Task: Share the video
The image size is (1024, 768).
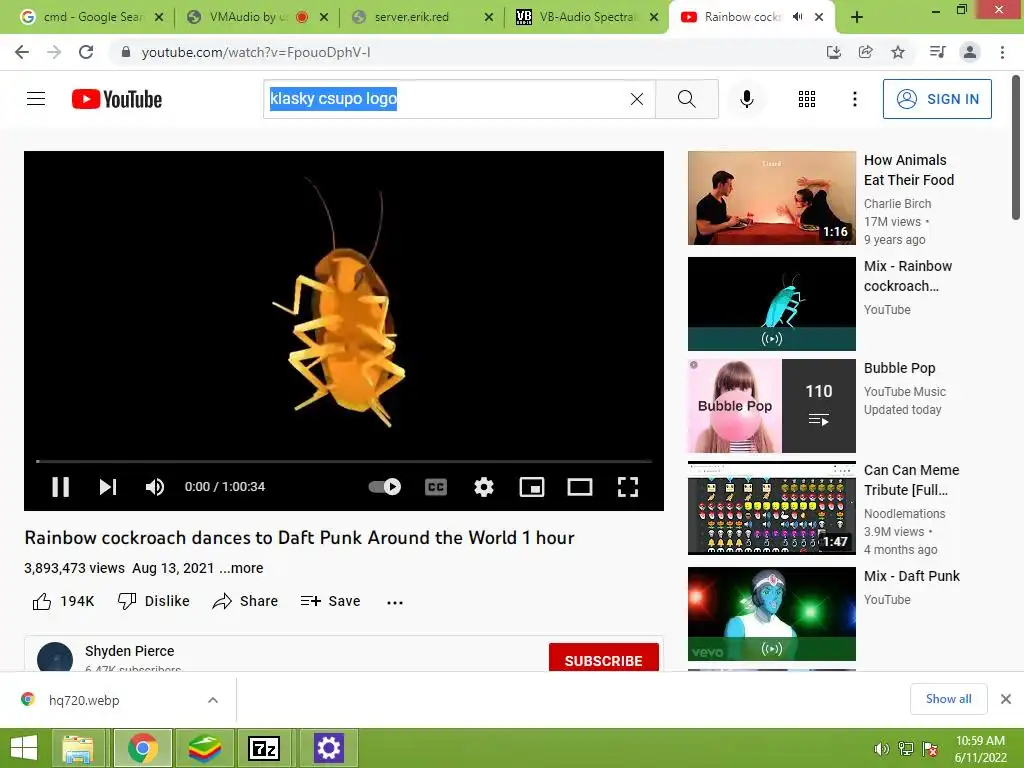Action: point(245,601)
